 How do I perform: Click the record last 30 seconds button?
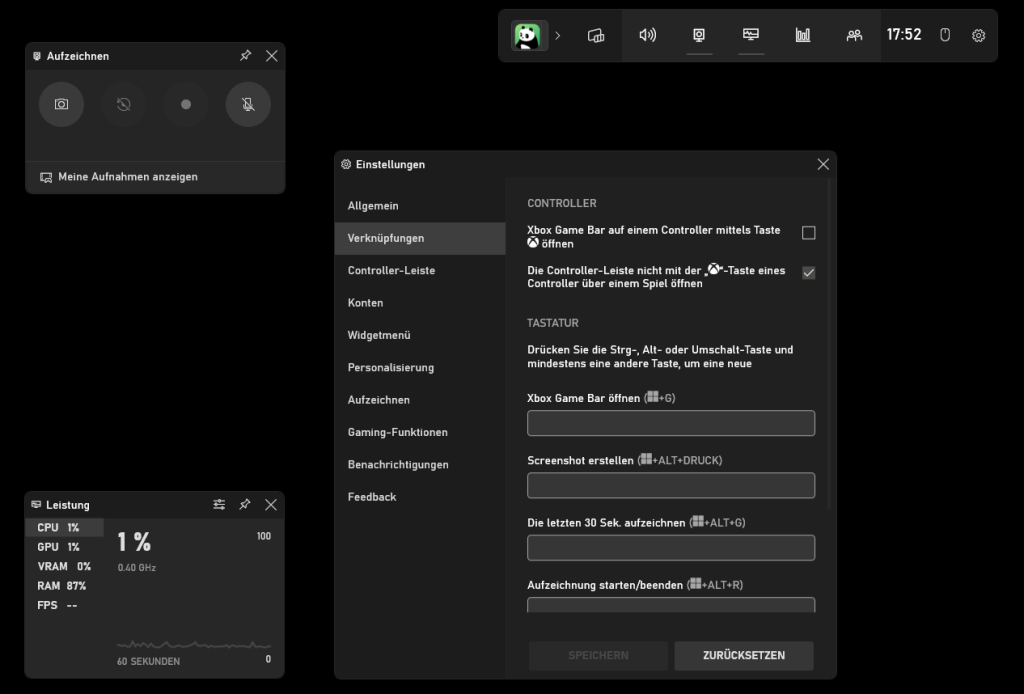[123, 104]
